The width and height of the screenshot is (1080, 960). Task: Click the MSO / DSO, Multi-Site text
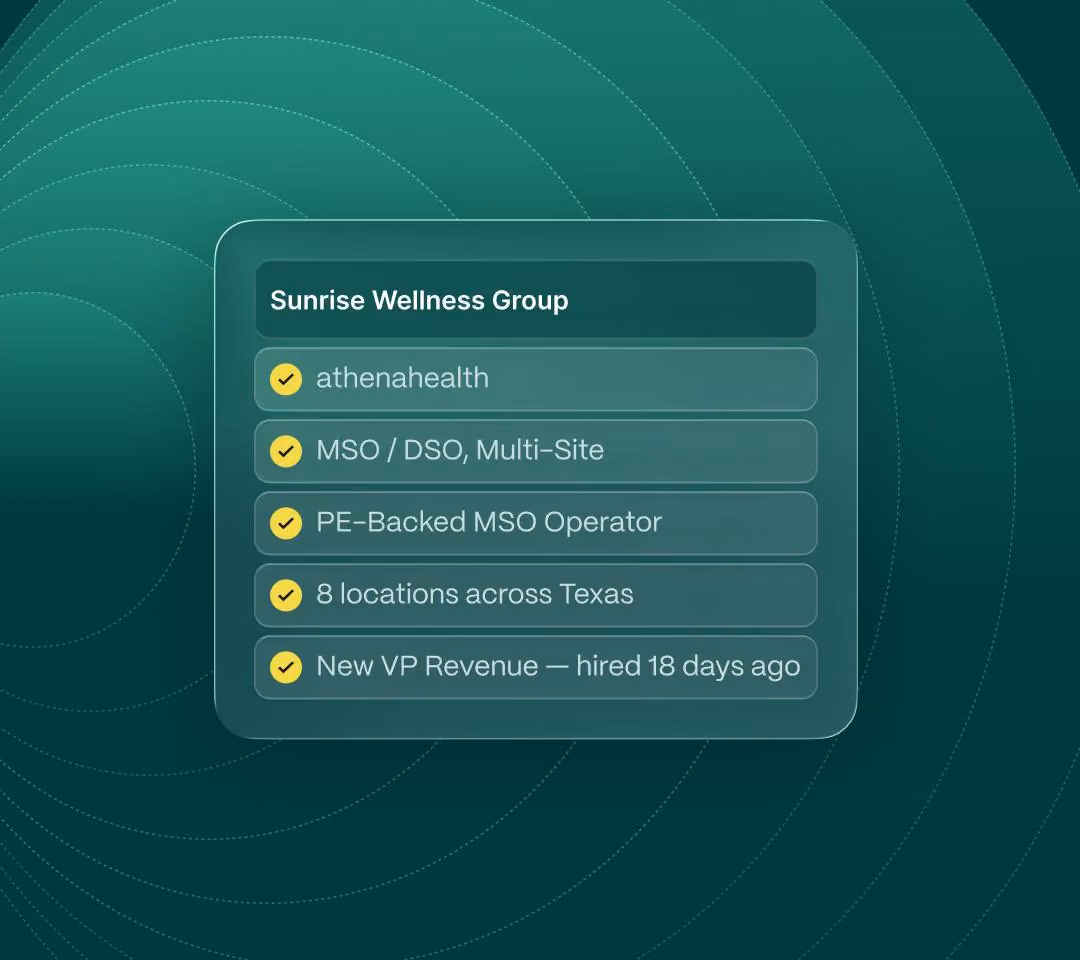[460, 450]
